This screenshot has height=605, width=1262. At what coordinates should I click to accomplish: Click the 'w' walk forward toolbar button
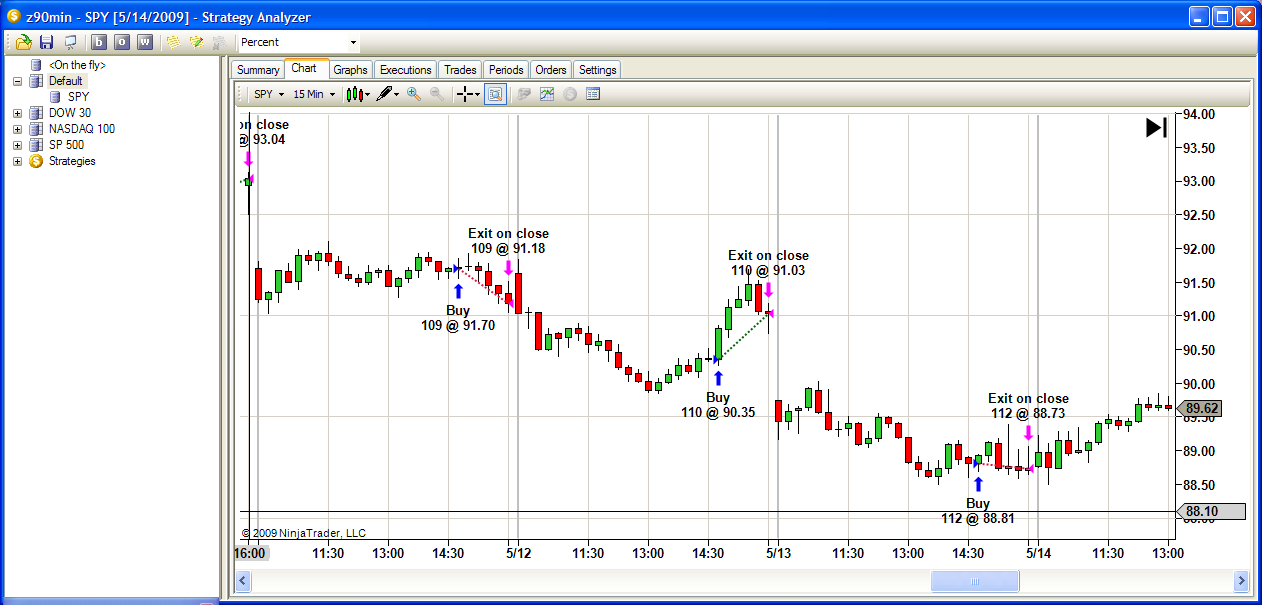pyautogui.click(x=145, y=42)
